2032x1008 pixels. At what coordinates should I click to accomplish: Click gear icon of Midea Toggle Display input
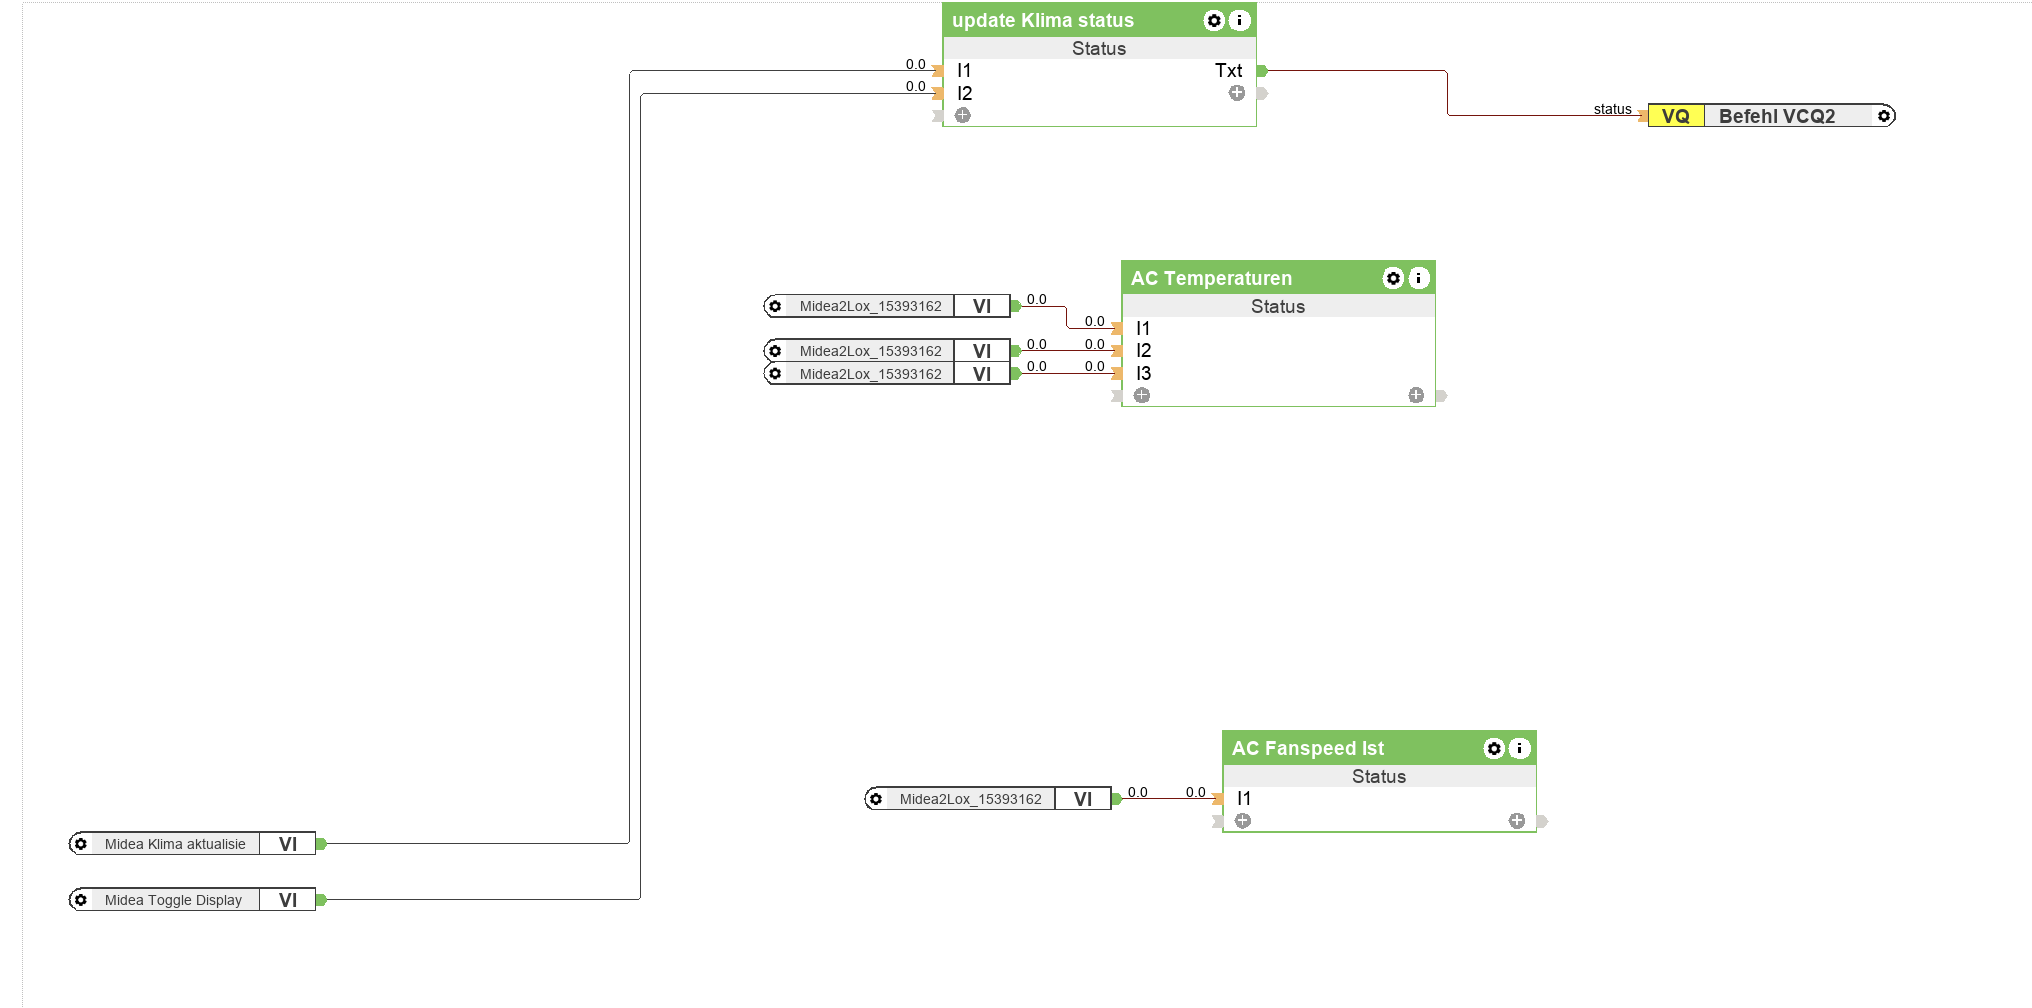81,900
